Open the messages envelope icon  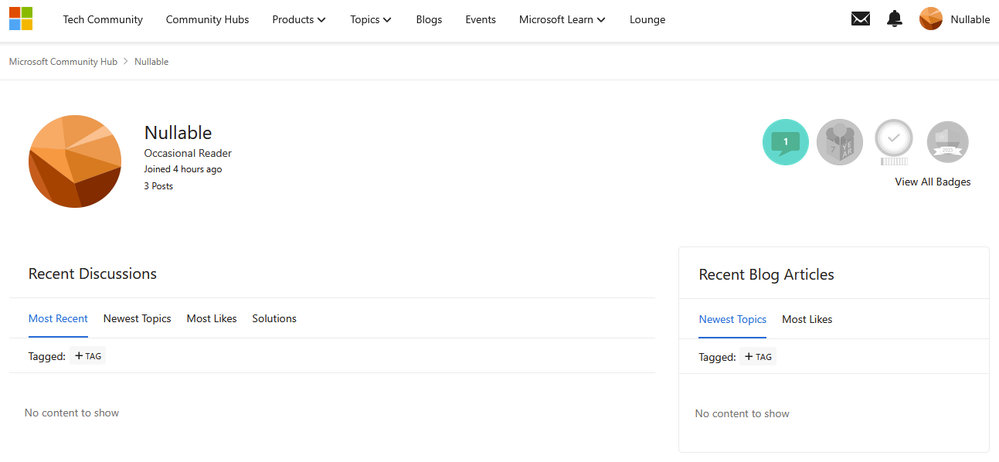tap(860, 19)
